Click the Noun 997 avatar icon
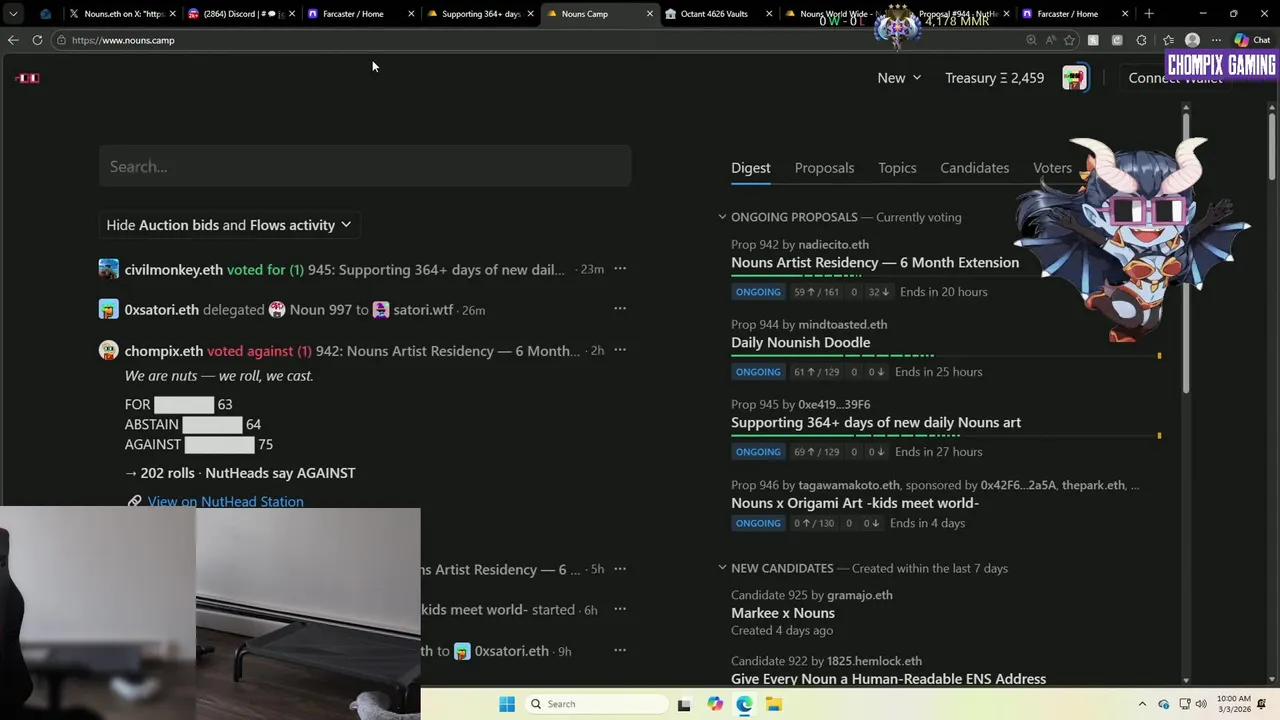The image size is (1280, 720). coord(277,310)
